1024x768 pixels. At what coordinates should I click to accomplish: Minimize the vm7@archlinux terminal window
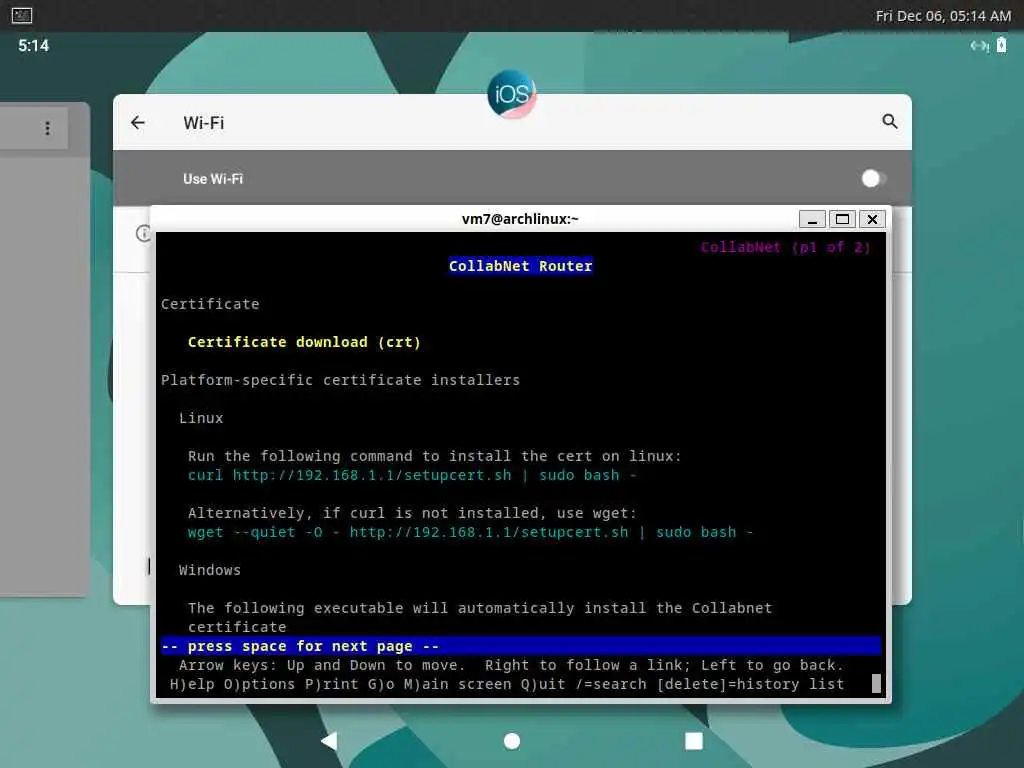pos(812,219)
